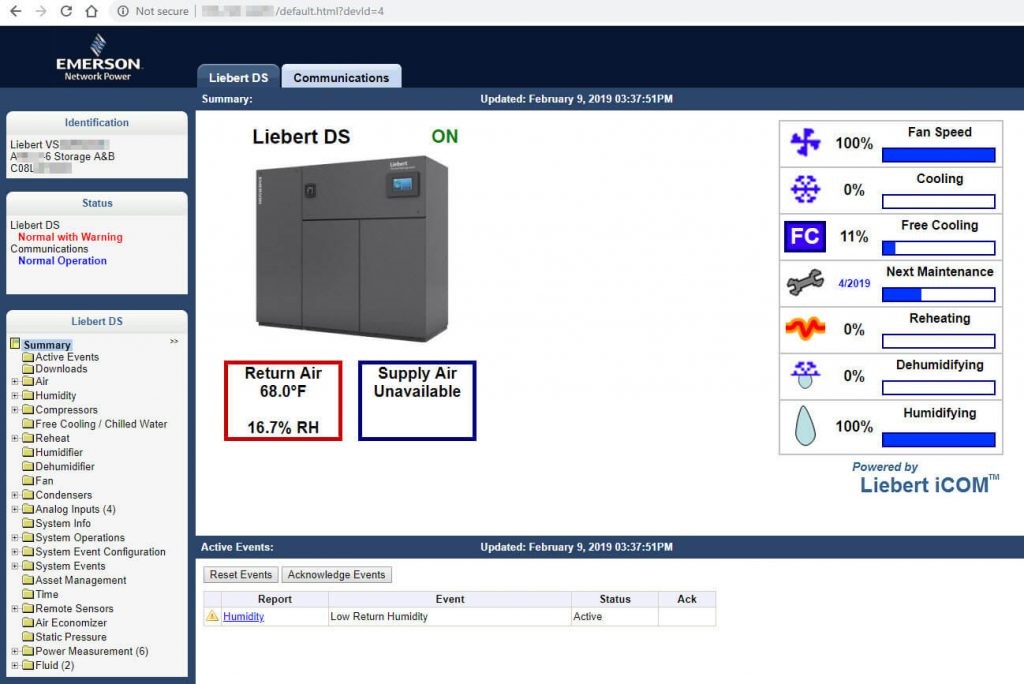
Task: Click the browser home icon
Action: click(x=91, y=11)
